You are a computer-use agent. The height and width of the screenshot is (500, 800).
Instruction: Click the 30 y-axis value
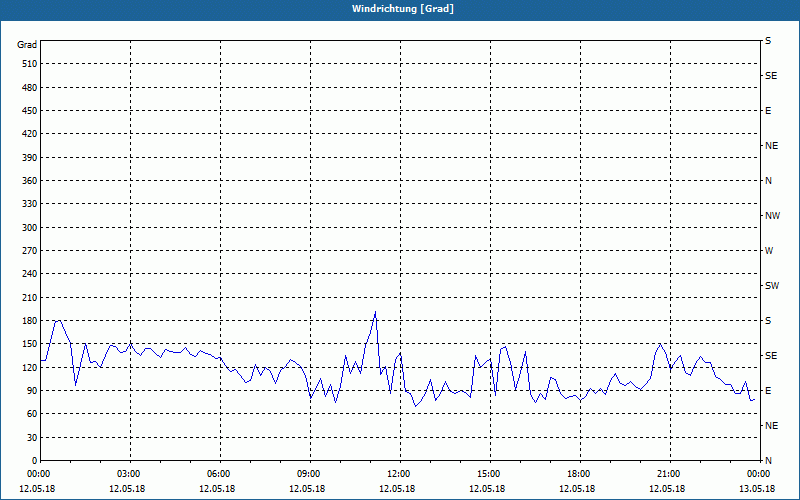pyautogui.click(x=32, y=438)
